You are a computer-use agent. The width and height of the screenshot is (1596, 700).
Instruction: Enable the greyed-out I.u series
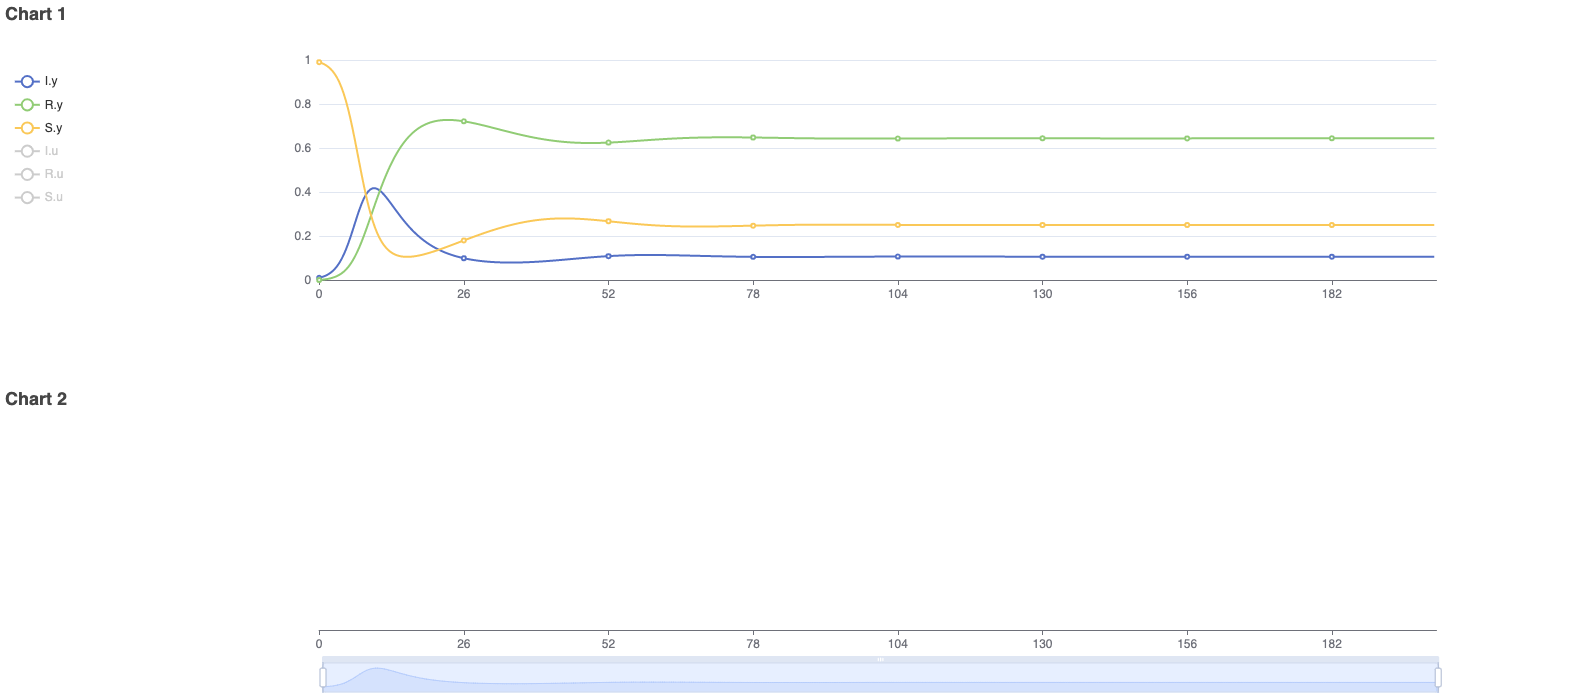37,151
